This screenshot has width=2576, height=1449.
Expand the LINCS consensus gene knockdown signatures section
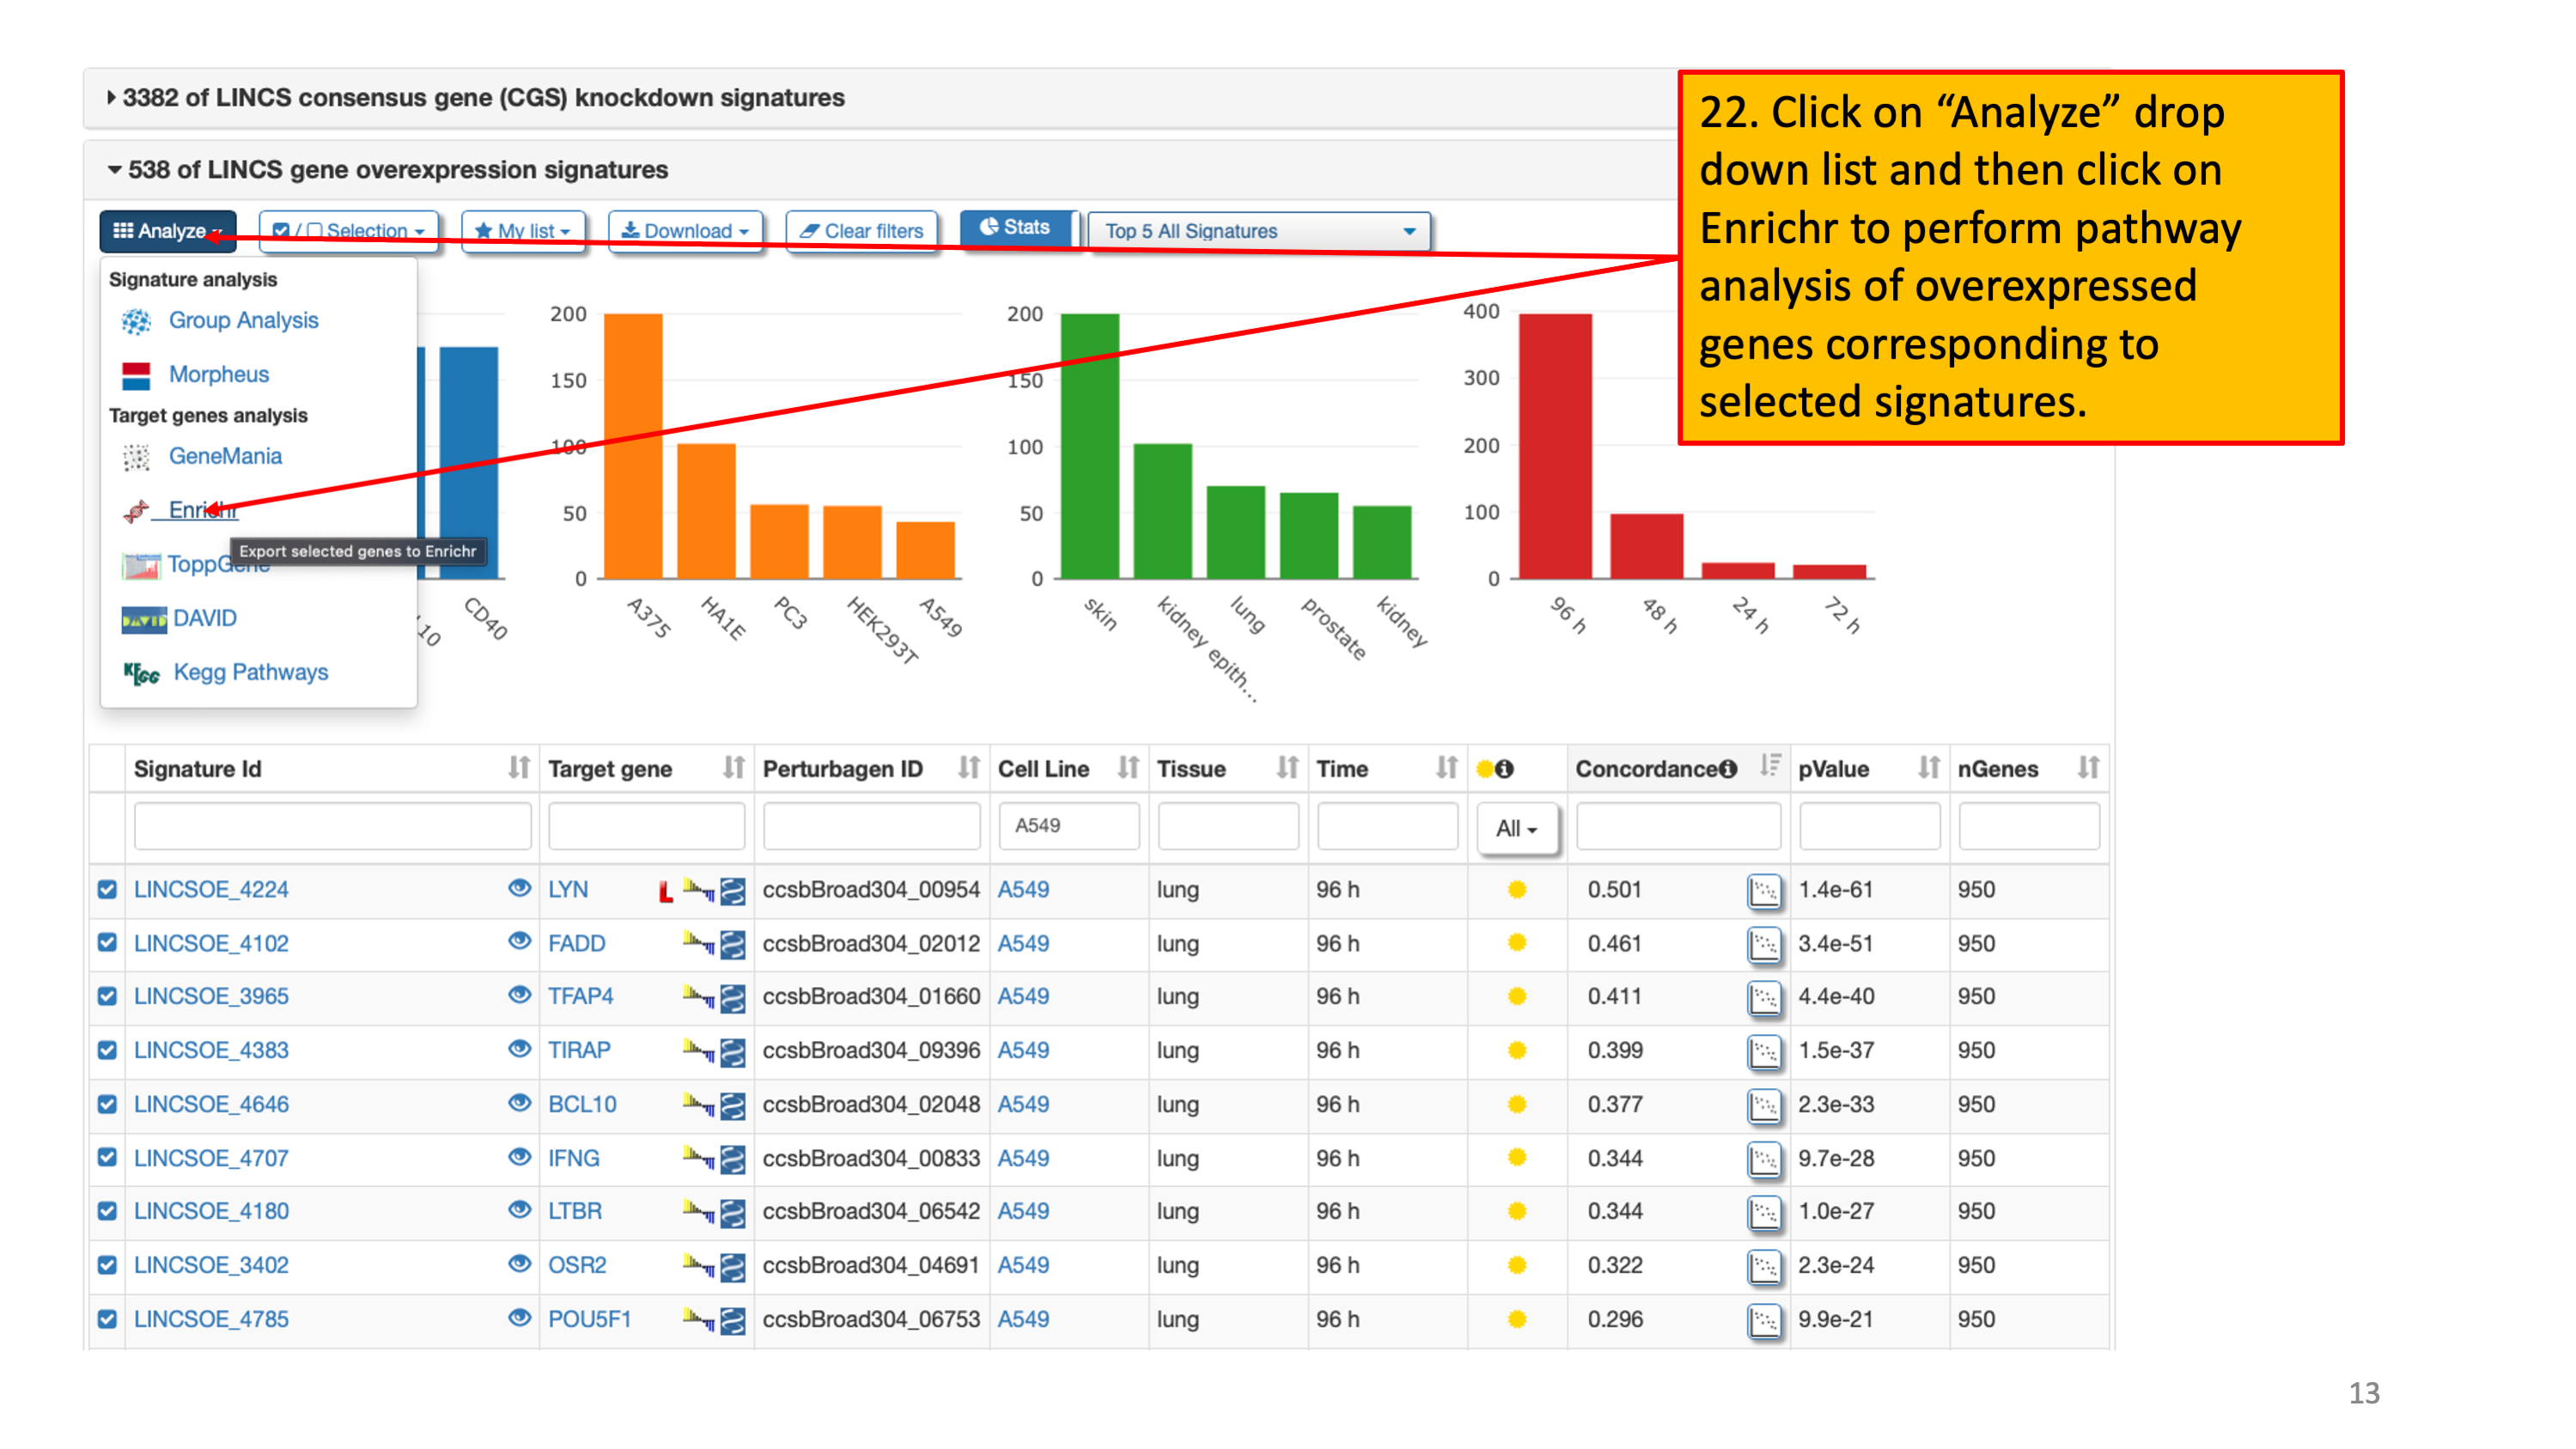pos(480,98)
